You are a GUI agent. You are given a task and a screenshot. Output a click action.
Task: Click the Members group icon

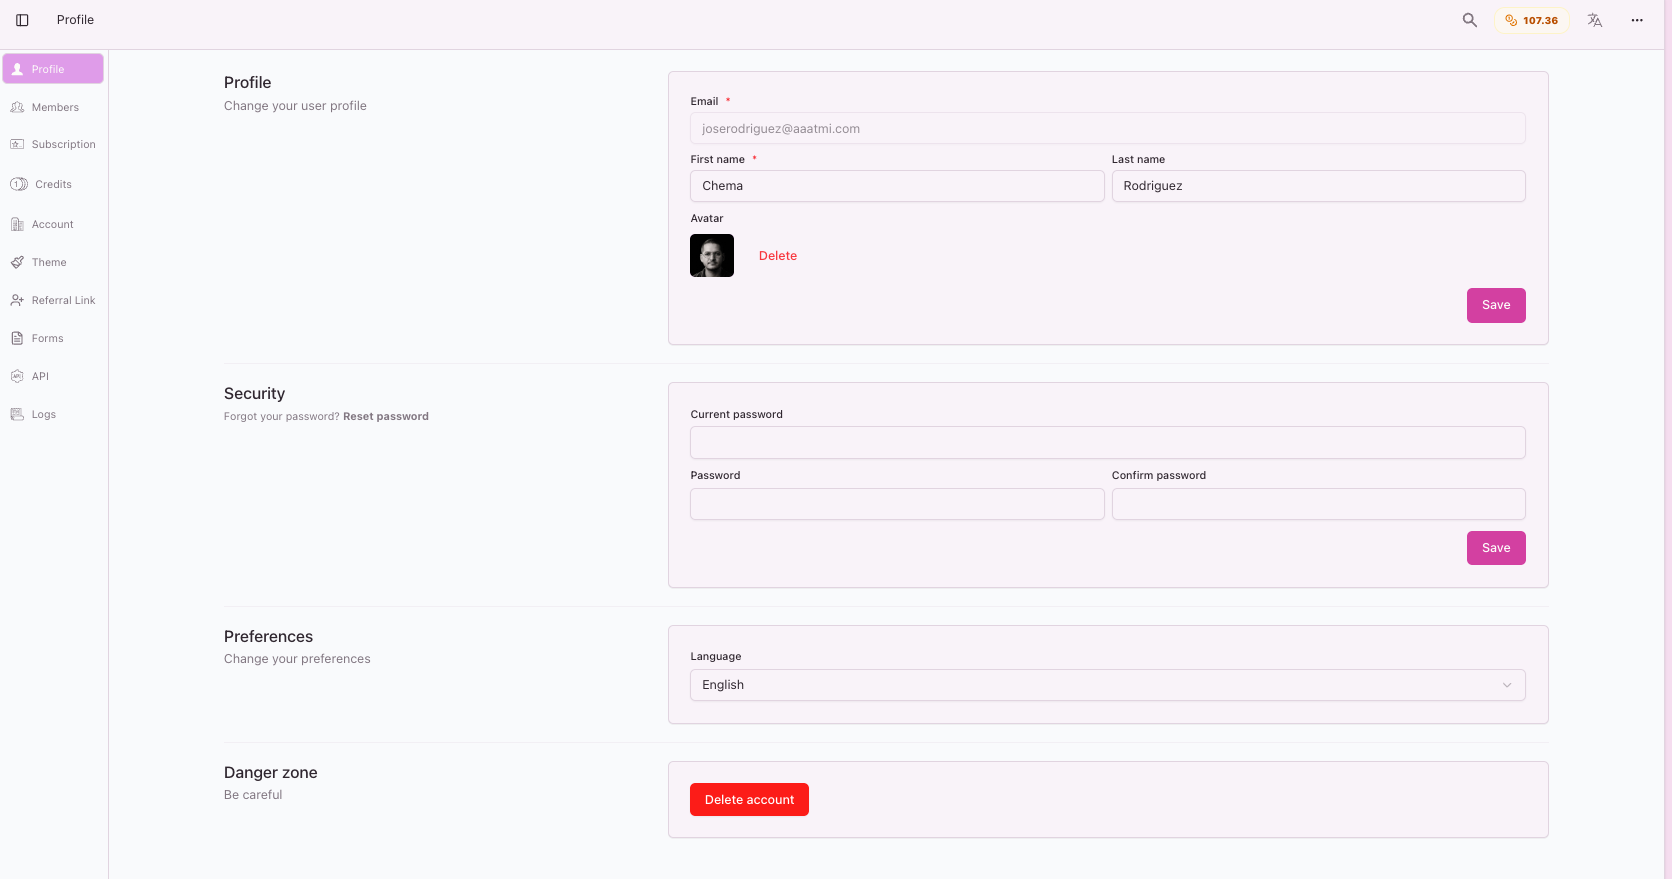(17, 107)
